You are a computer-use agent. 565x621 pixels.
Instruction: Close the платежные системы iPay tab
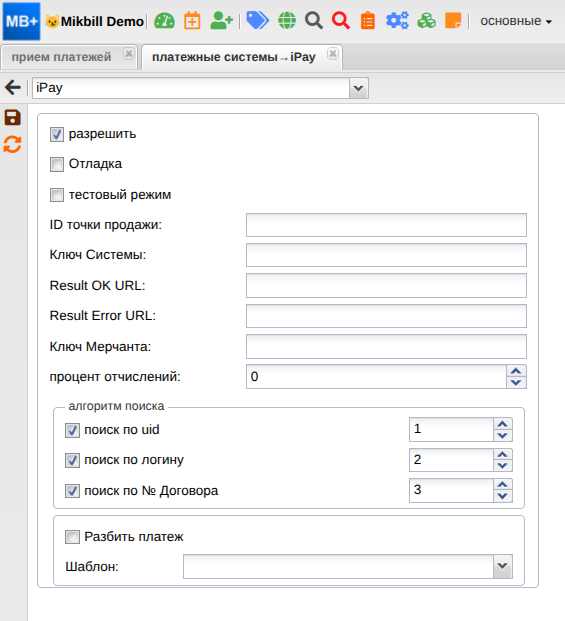pos(333,53)
